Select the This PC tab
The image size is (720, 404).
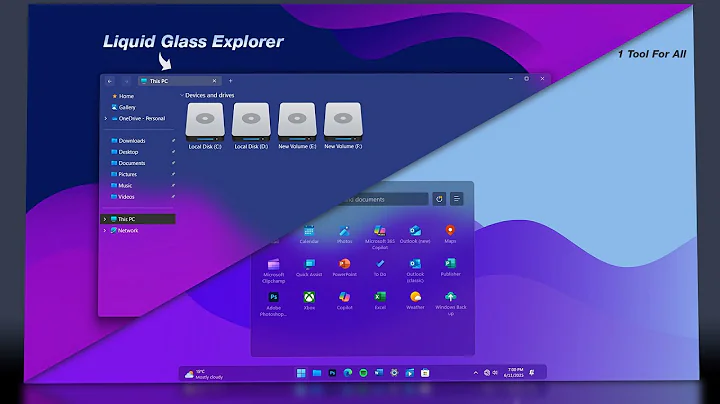[x=179, y=81]
